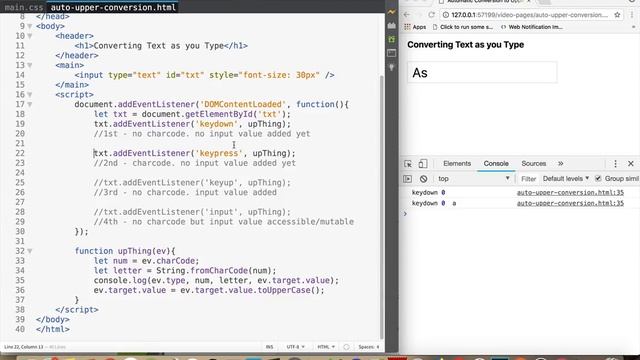Viewport: 640px width, 360px height.
Task: Toggle the device toolbar in DevTools
Action: click(423, 164)
